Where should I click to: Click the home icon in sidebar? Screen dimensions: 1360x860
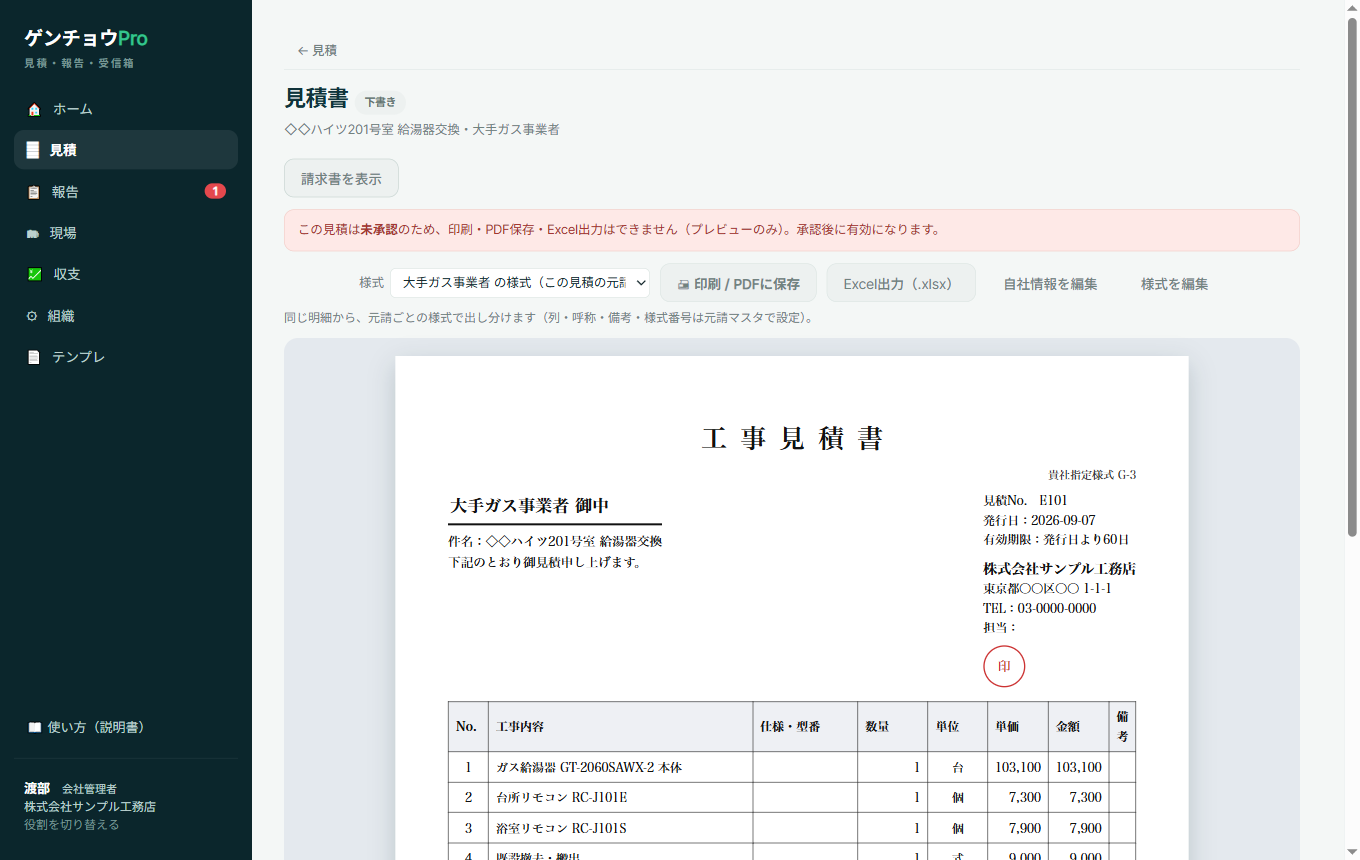34,109
